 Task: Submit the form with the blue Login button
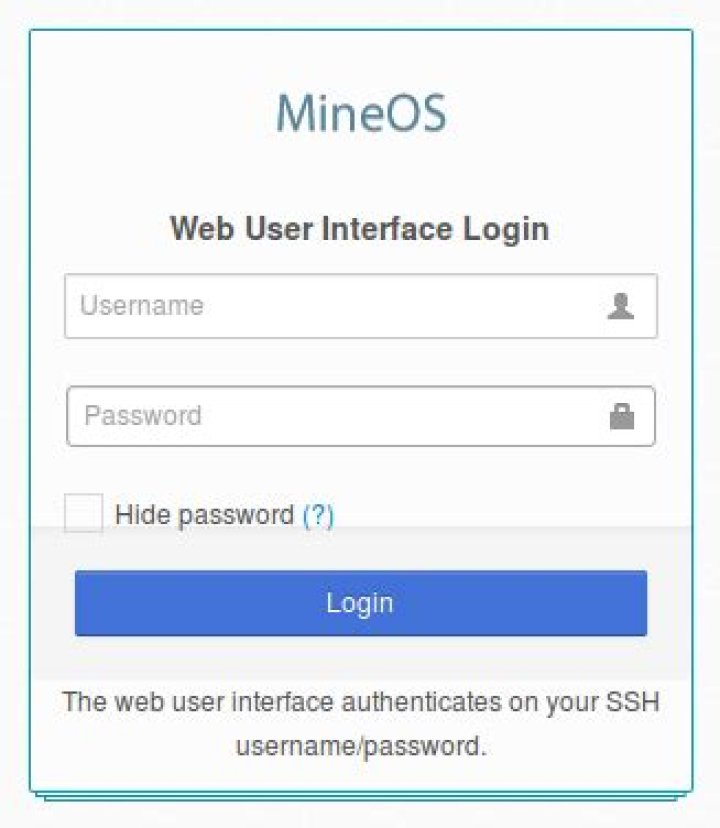(x=361, y=603)
